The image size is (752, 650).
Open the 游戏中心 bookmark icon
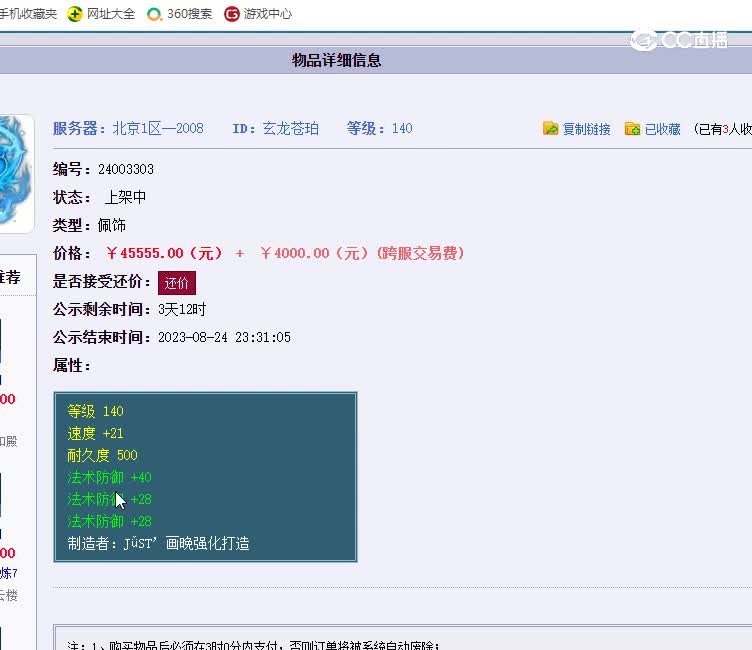[232, 14]
